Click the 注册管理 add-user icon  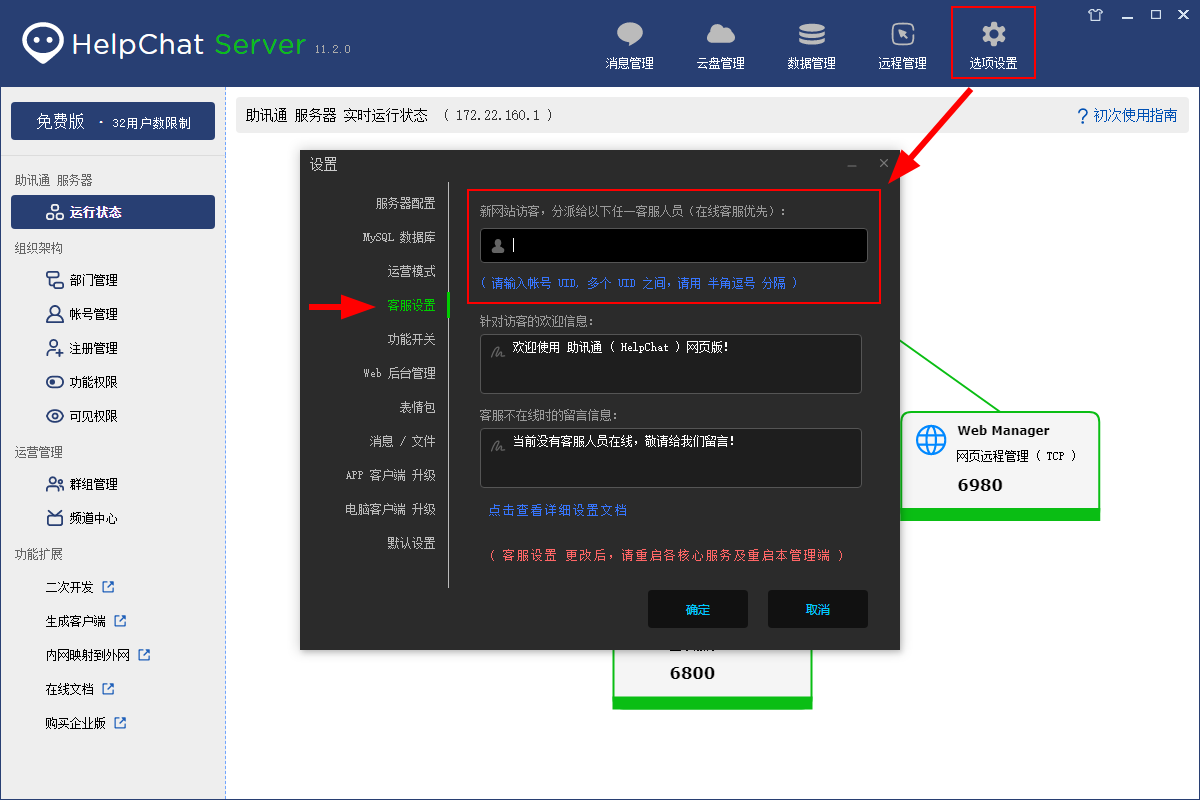pyautogui.click(x=55, y=348)
